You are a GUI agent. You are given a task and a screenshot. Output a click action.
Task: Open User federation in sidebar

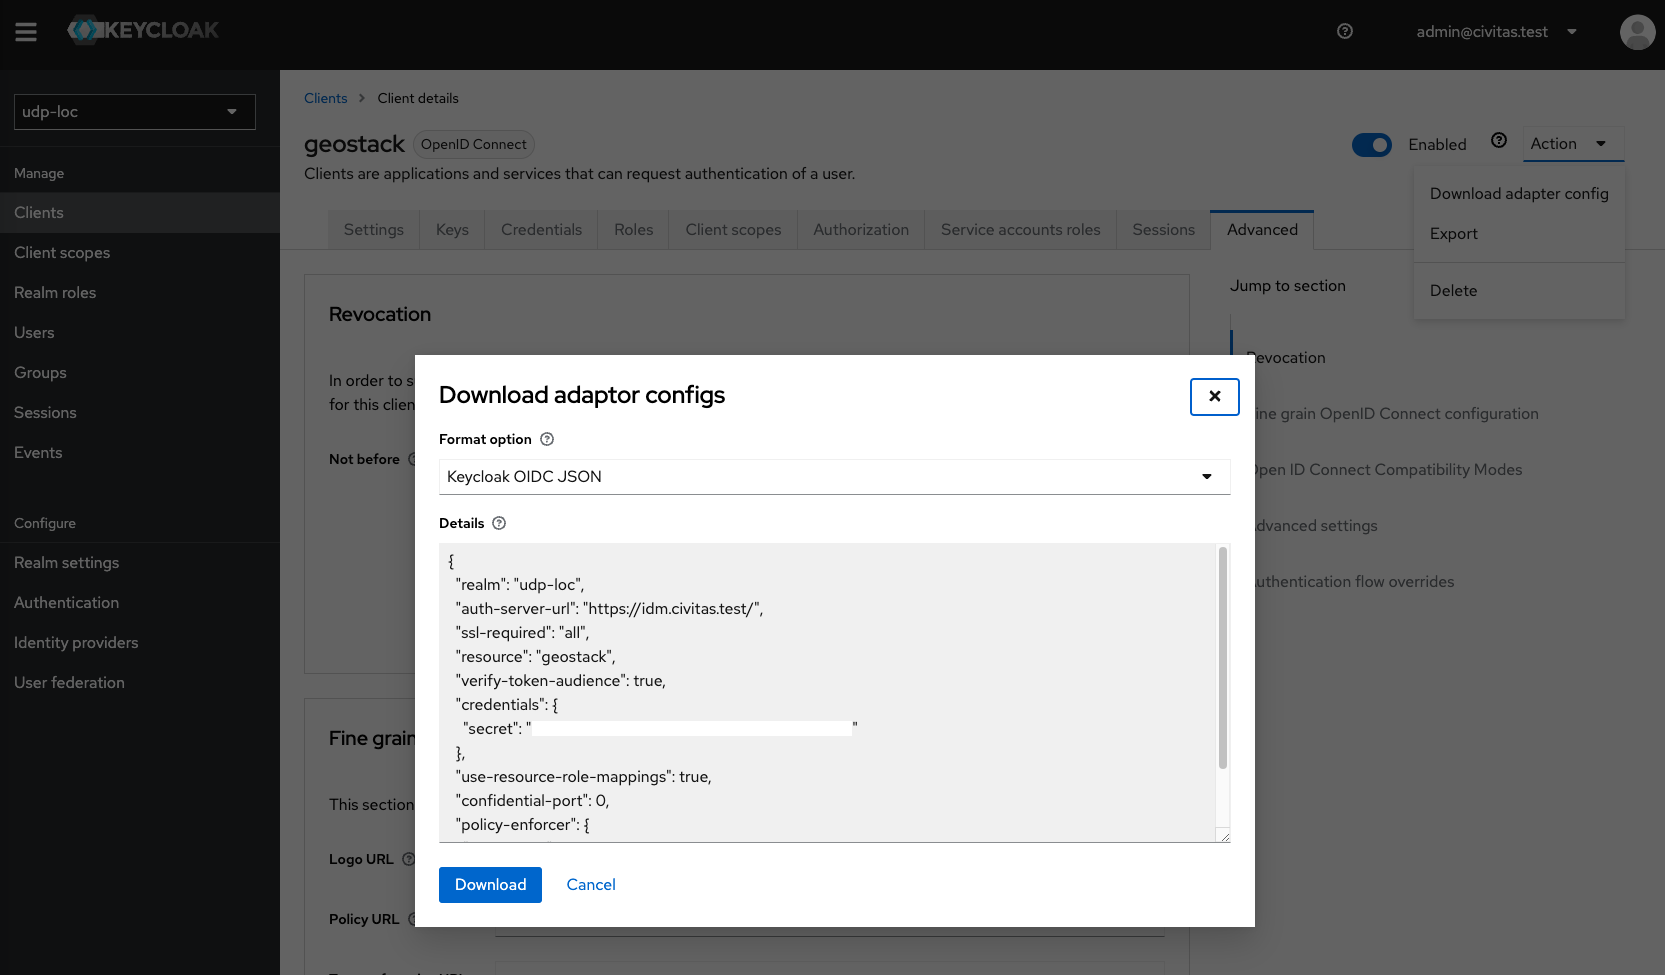tap(140, 683)
